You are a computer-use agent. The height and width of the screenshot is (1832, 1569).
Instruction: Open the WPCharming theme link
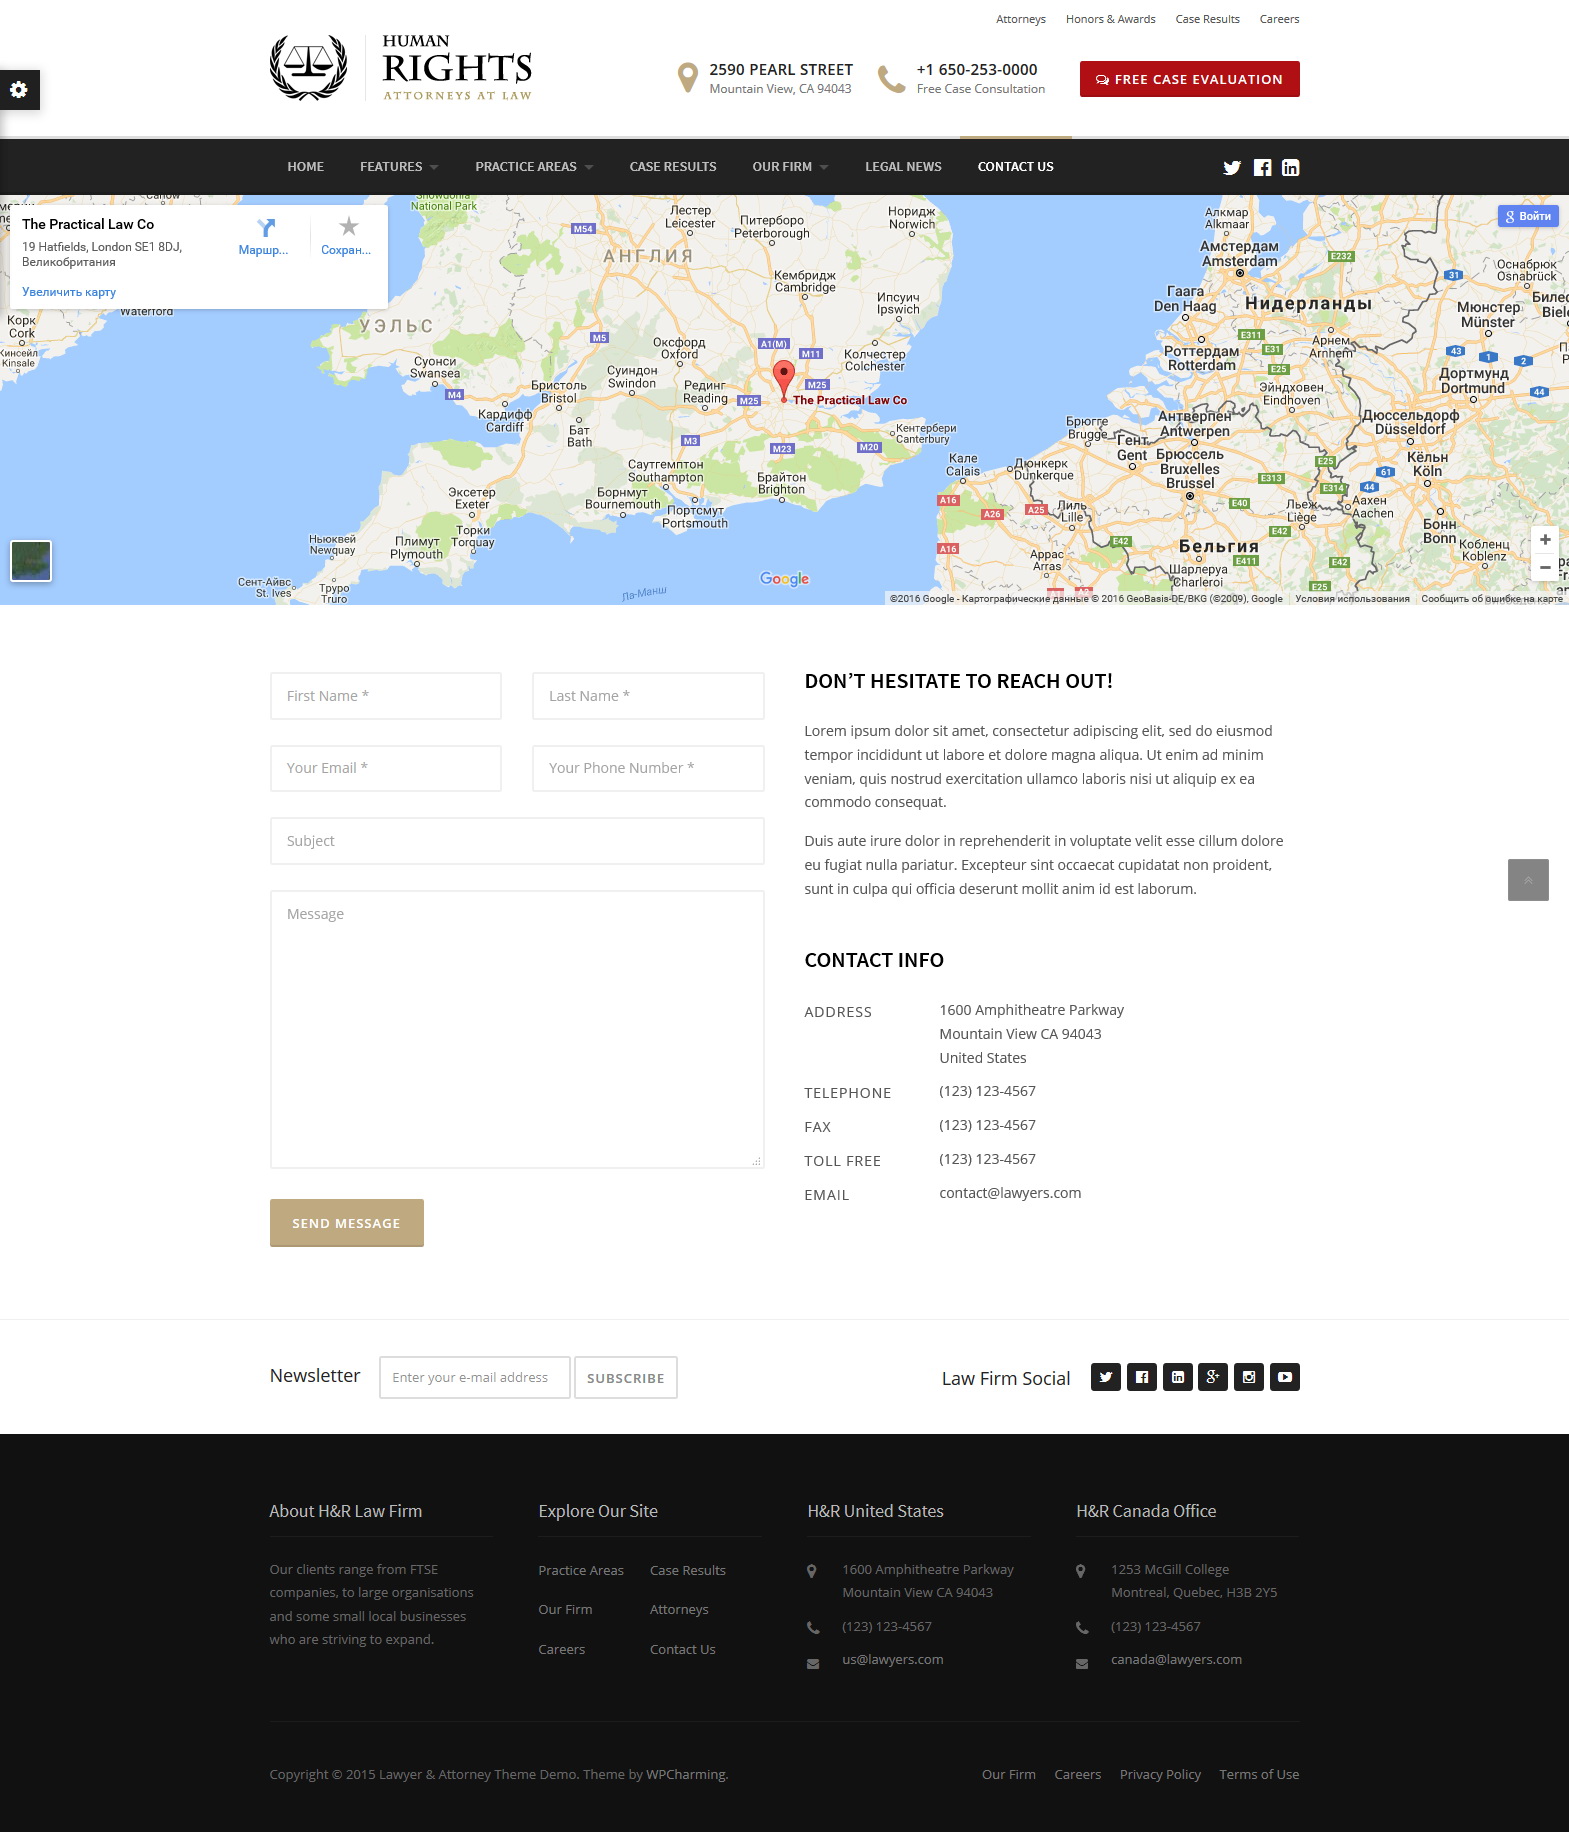pos(686,1774)
